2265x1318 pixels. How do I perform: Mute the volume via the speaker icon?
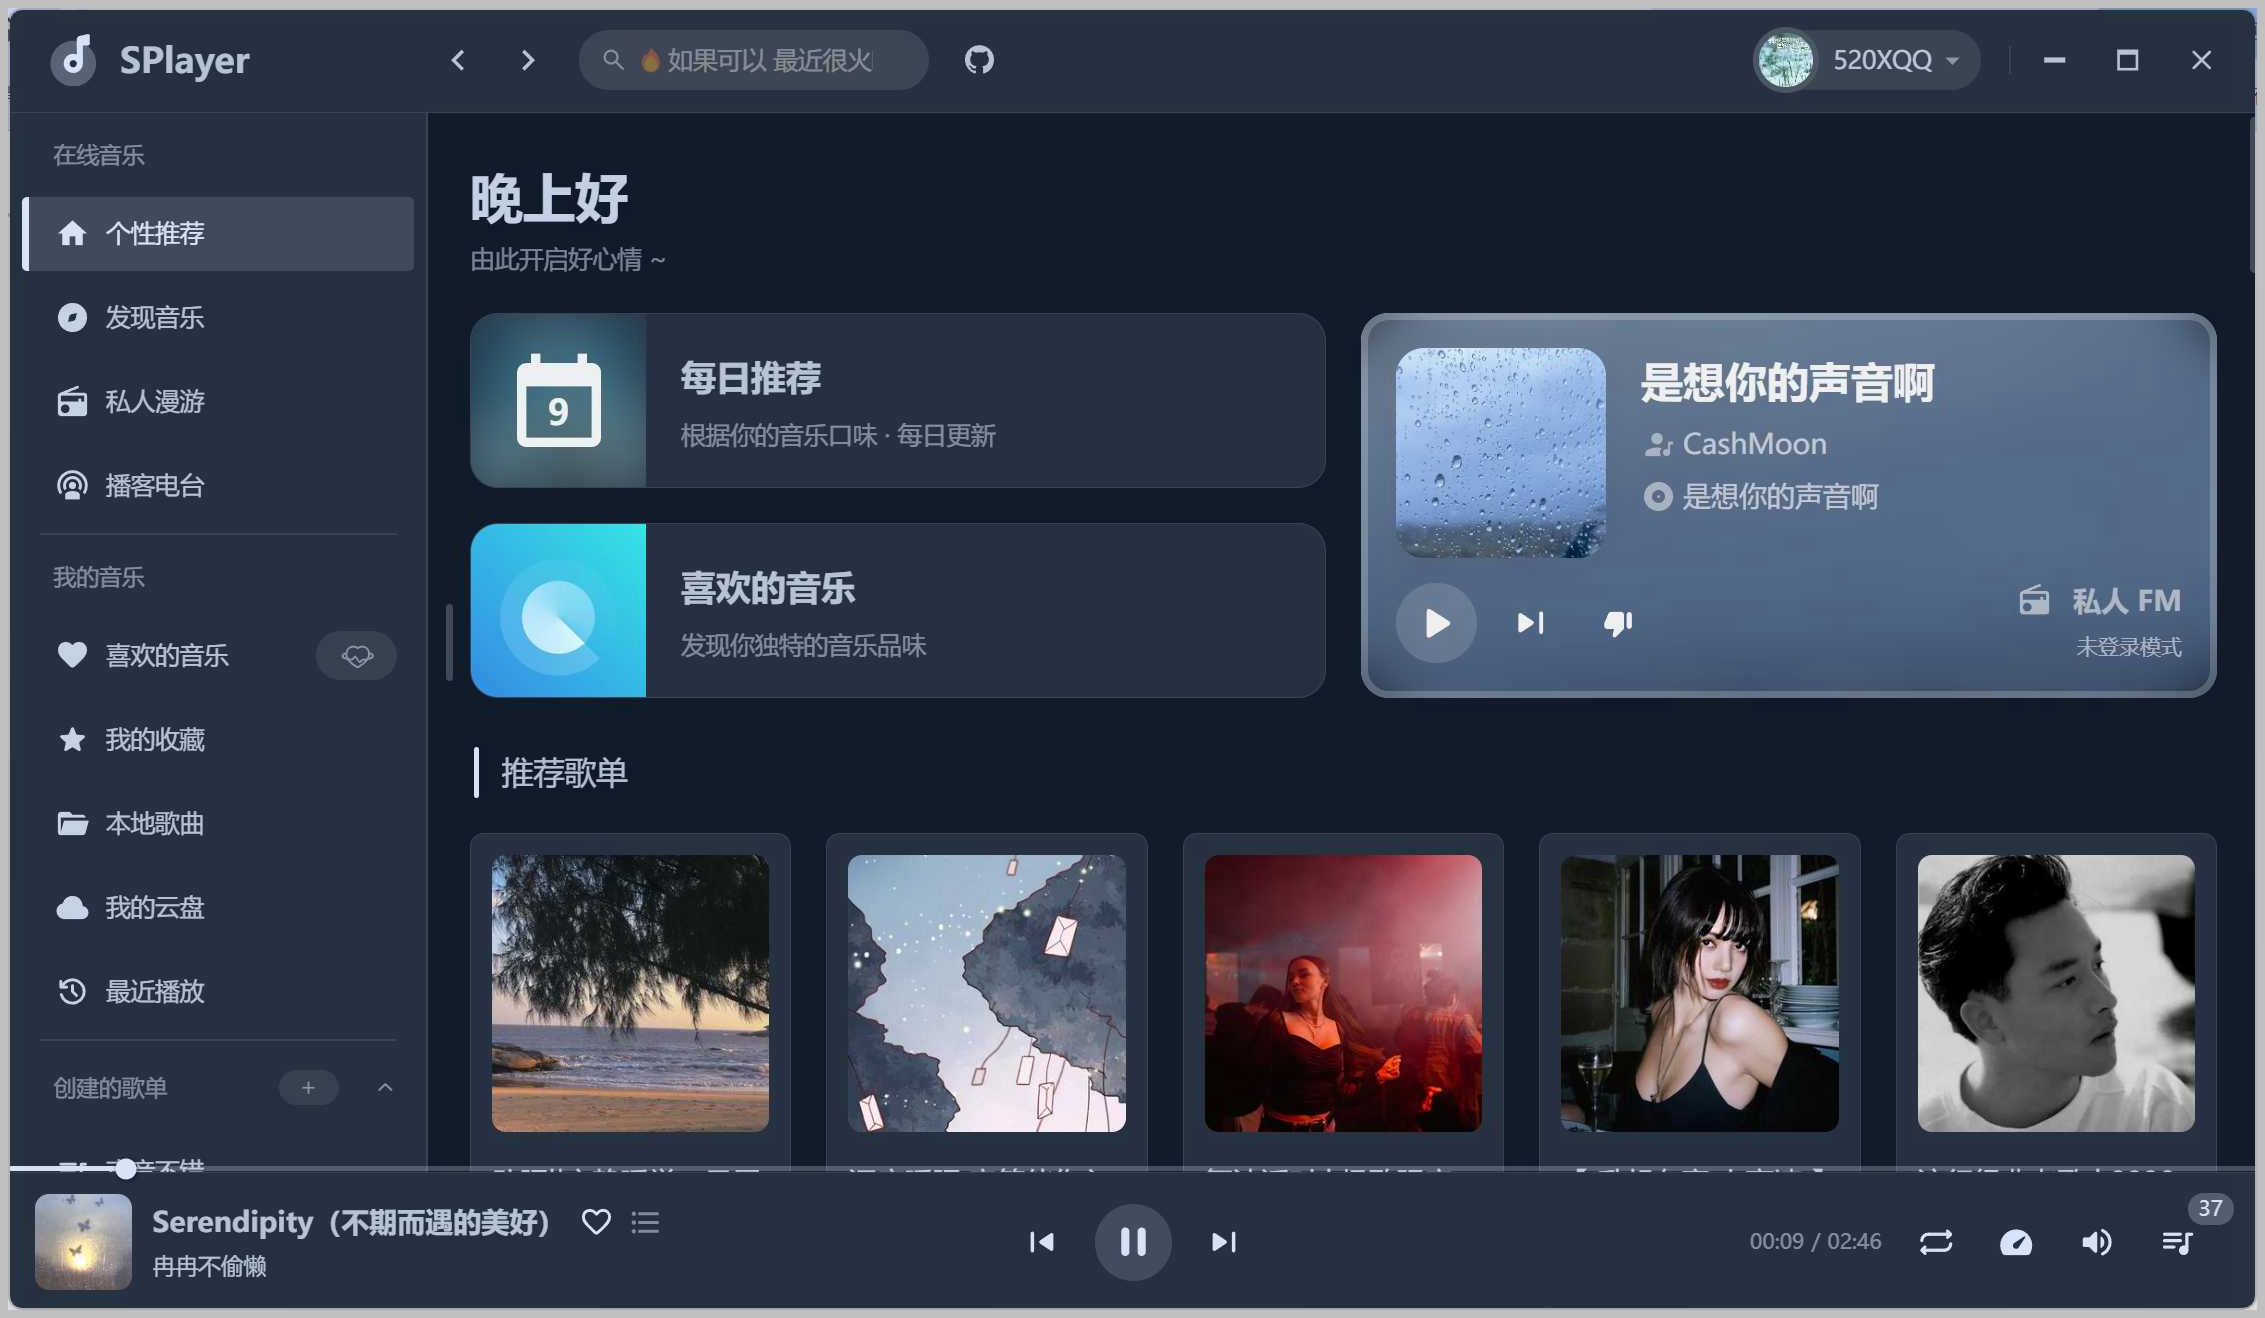click(x=2097, y=1242)
